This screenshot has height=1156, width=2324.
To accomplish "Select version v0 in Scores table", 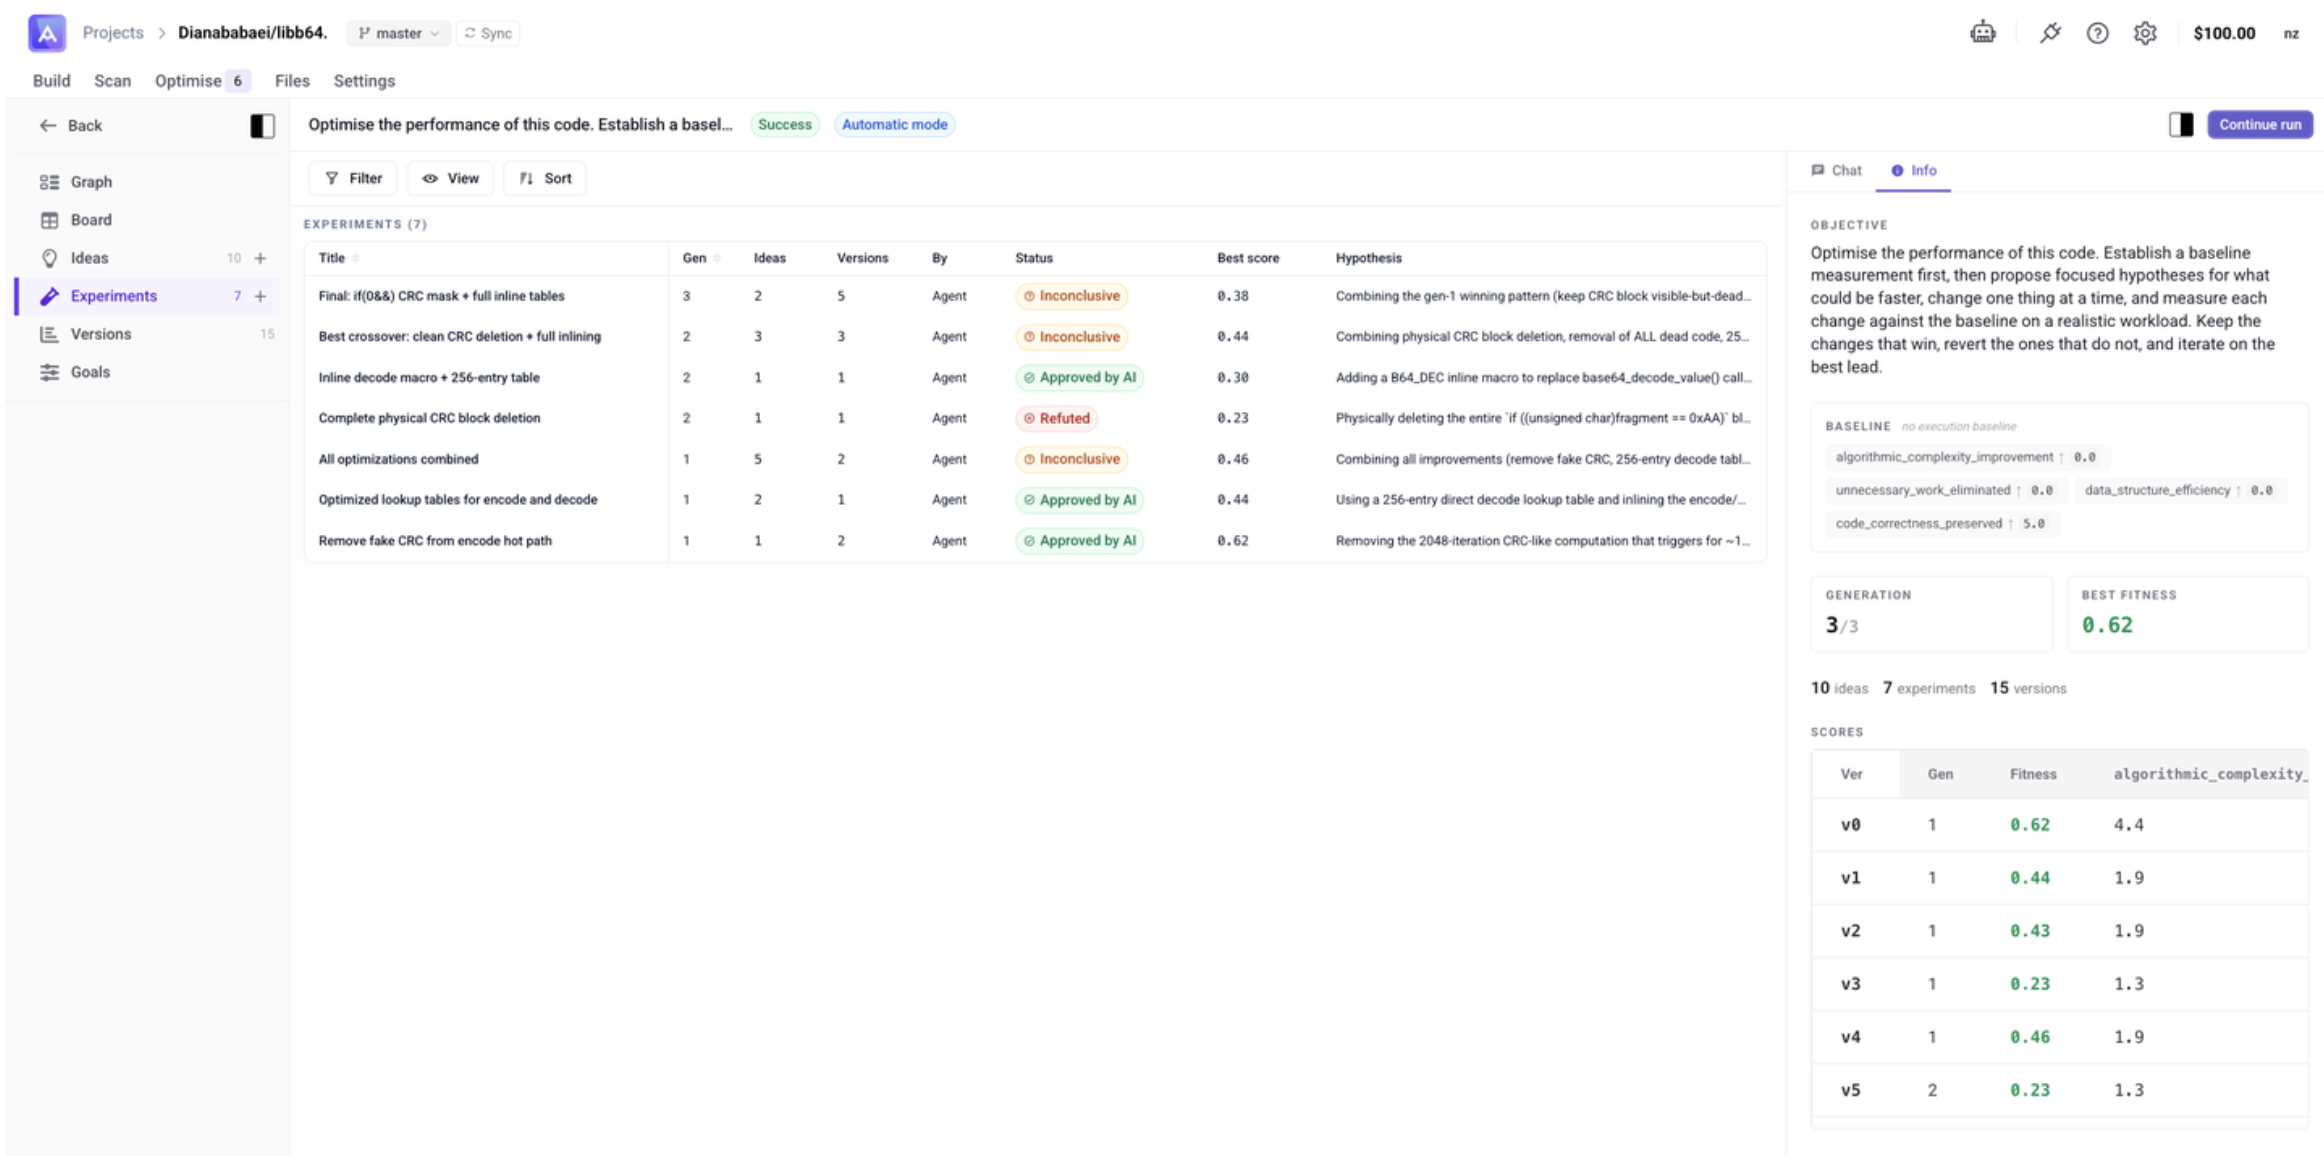I will click(1850, 824).
